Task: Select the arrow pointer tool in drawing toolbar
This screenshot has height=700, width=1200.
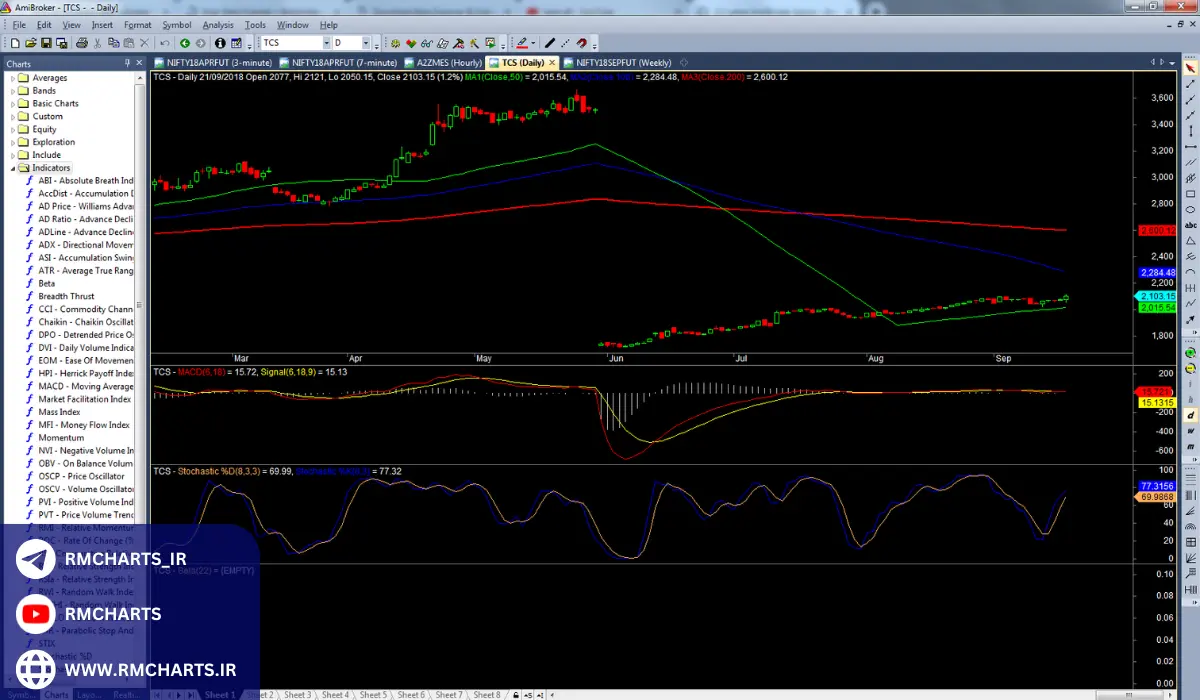Action: pos(1190,68)
